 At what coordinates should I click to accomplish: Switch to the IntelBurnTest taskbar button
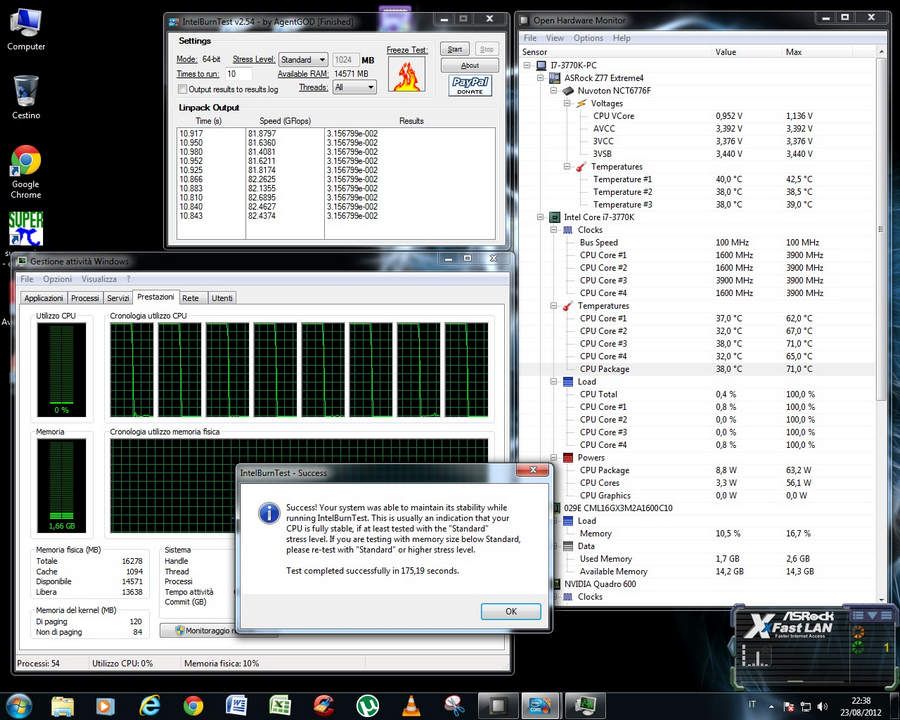540,705
